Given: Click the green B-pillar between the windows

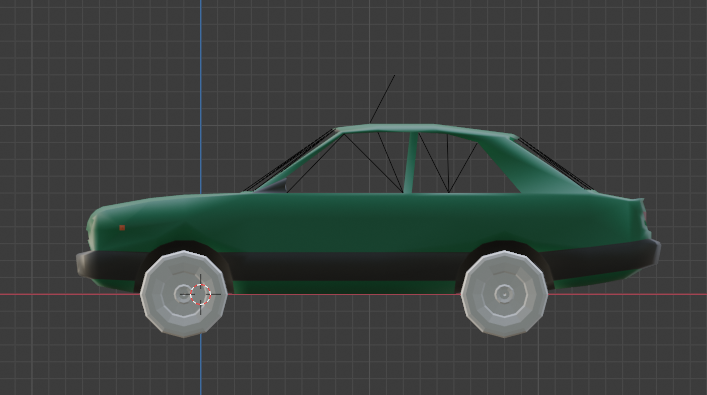Looking at the screenshot, I should [x=410, y=163].
